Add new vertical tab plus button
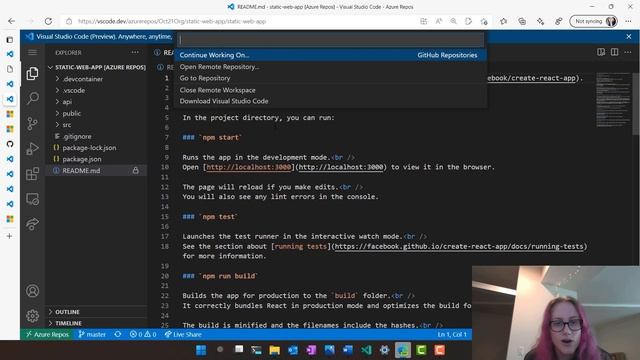640x360 pixels. (10, 236)
